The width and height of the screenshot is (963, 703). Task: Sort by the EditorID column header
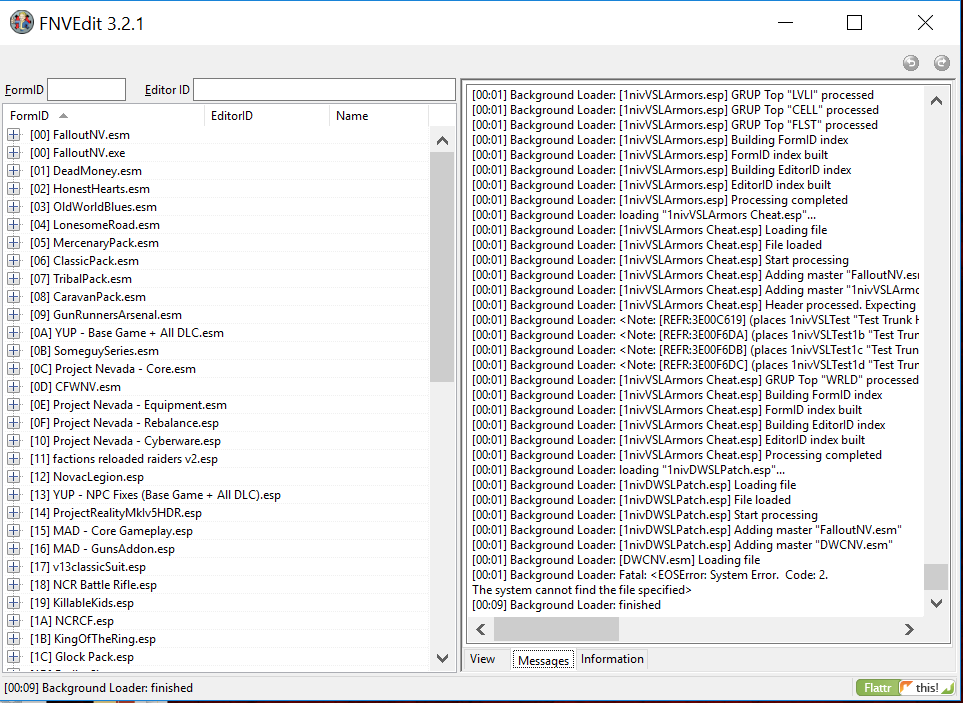(267, 115)
